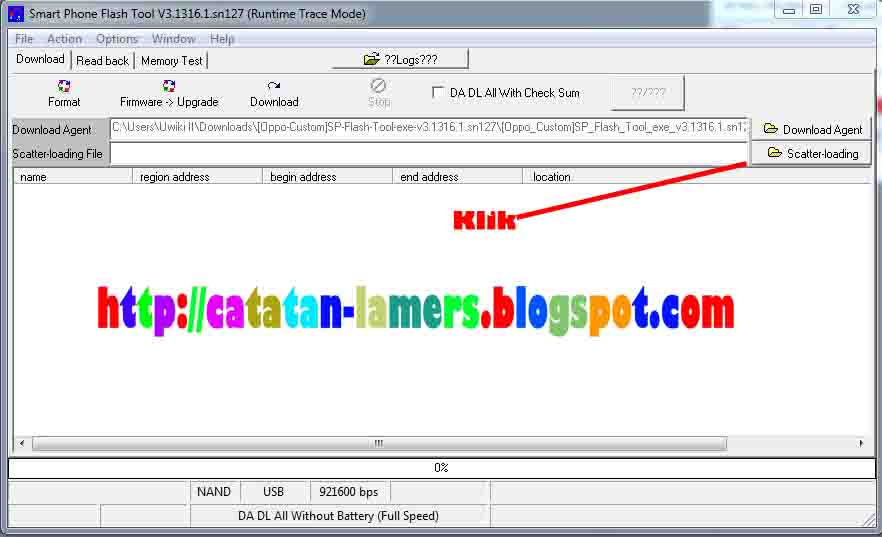Switch to the Read back tab
The width and height of the screenshot is (882, 537).
click(102, 60)
